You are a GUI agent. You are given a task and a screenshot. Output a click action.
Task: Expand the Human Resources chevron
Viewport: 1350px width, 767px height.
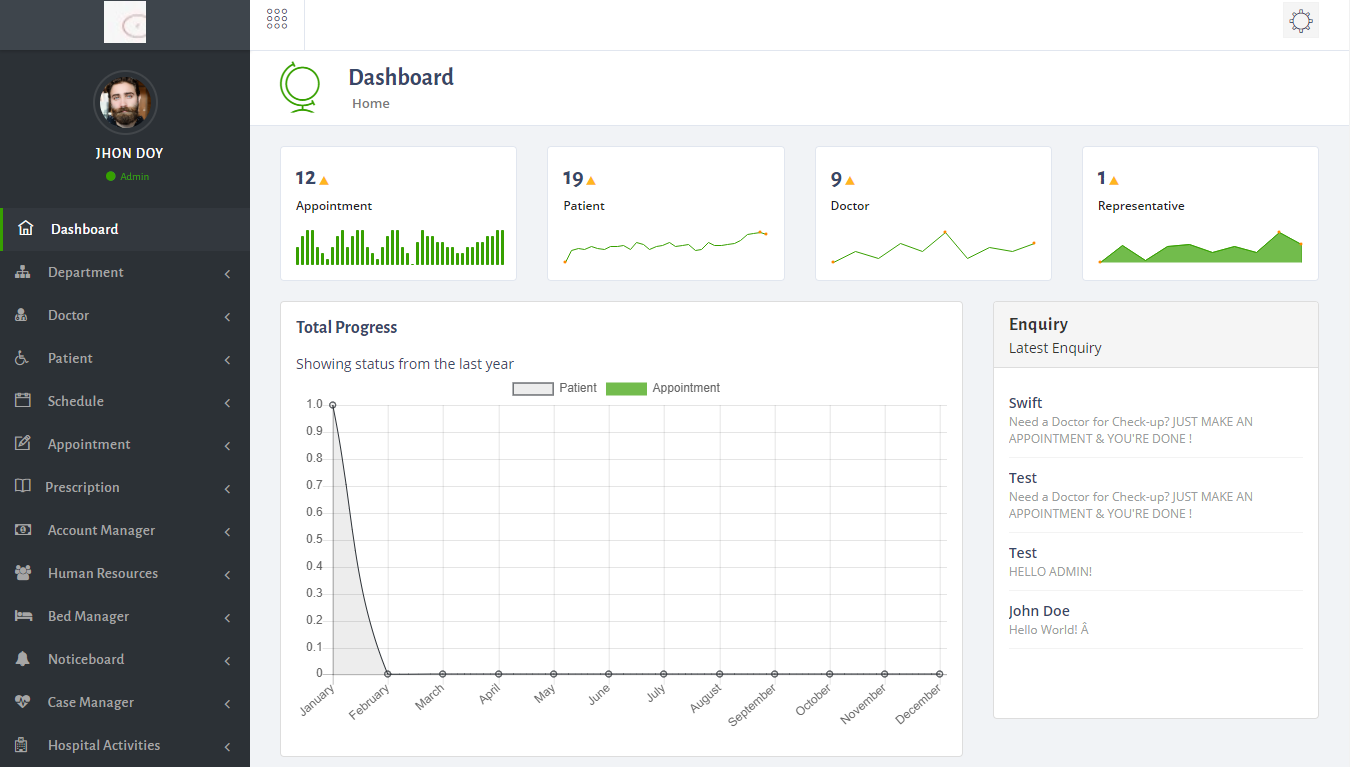point(227,574)
